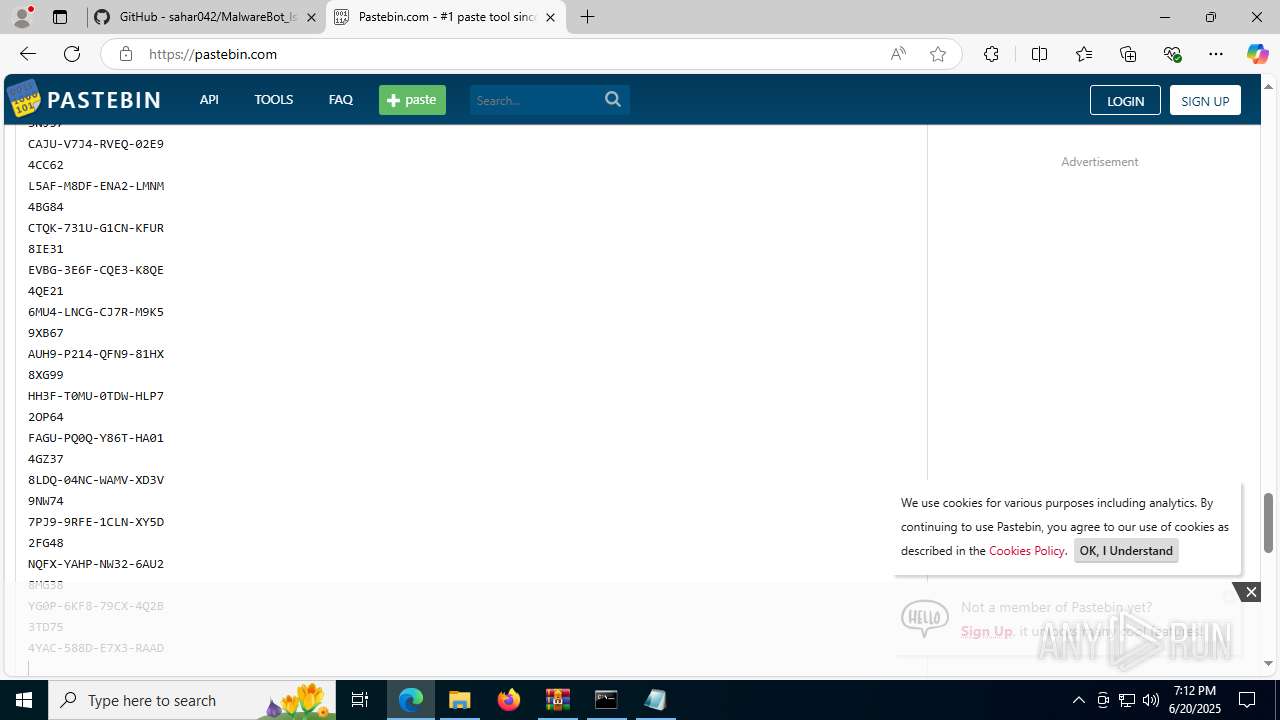Open Windows Start menu
Image resolution: width=1280 pixels, height=720 pixels.
(24, 700)
